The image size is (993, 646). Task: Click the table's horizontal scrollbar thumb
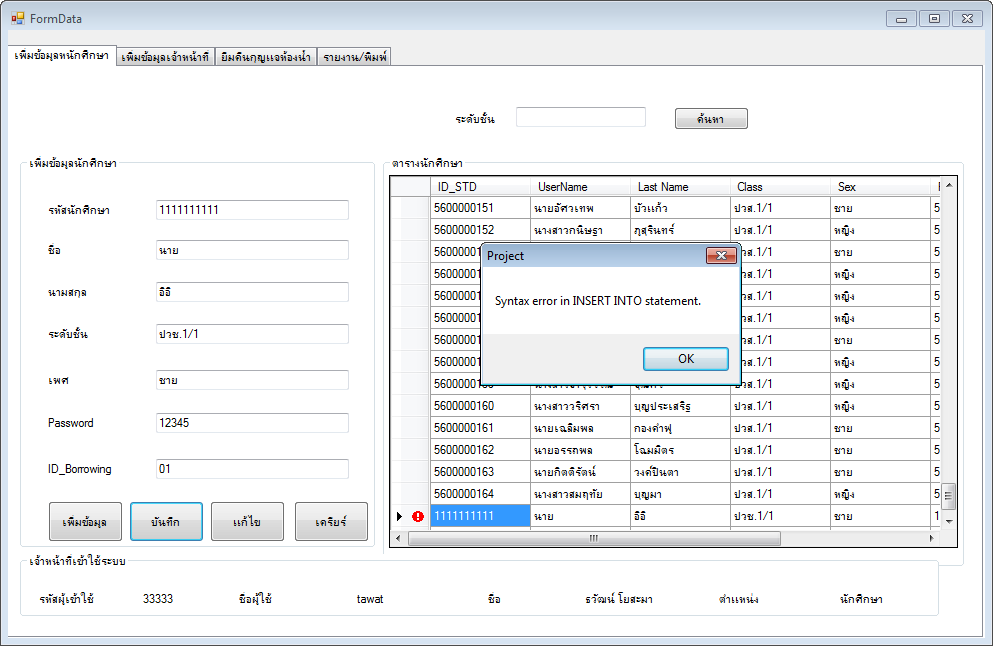pyautogui.click(x=594, y=538)
